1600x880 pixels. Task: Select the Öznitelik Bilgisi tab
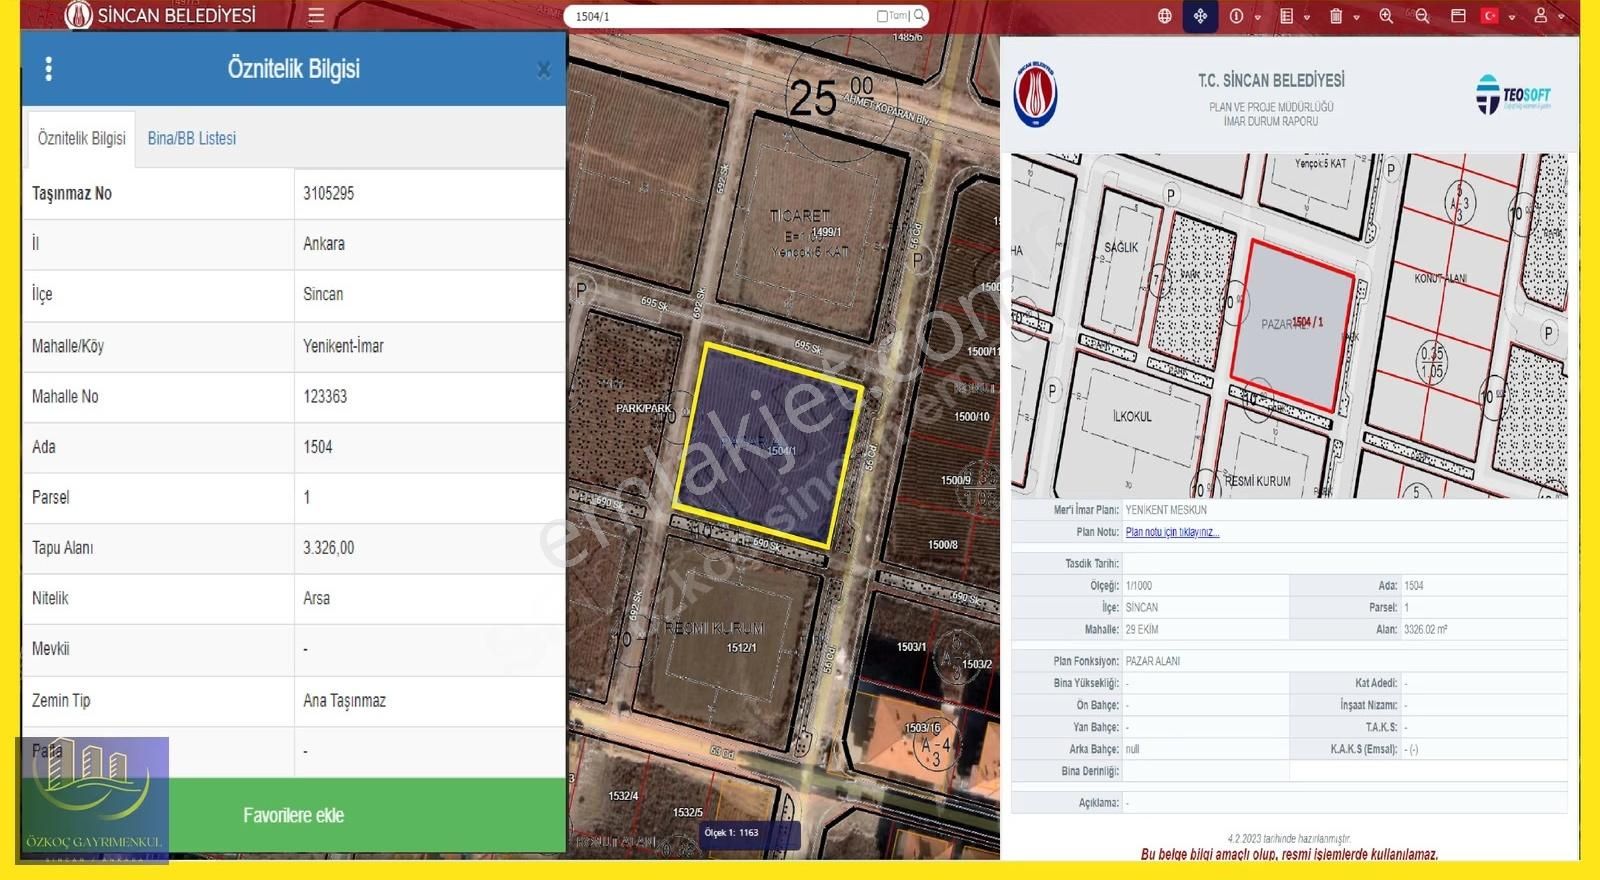(81, 139)
